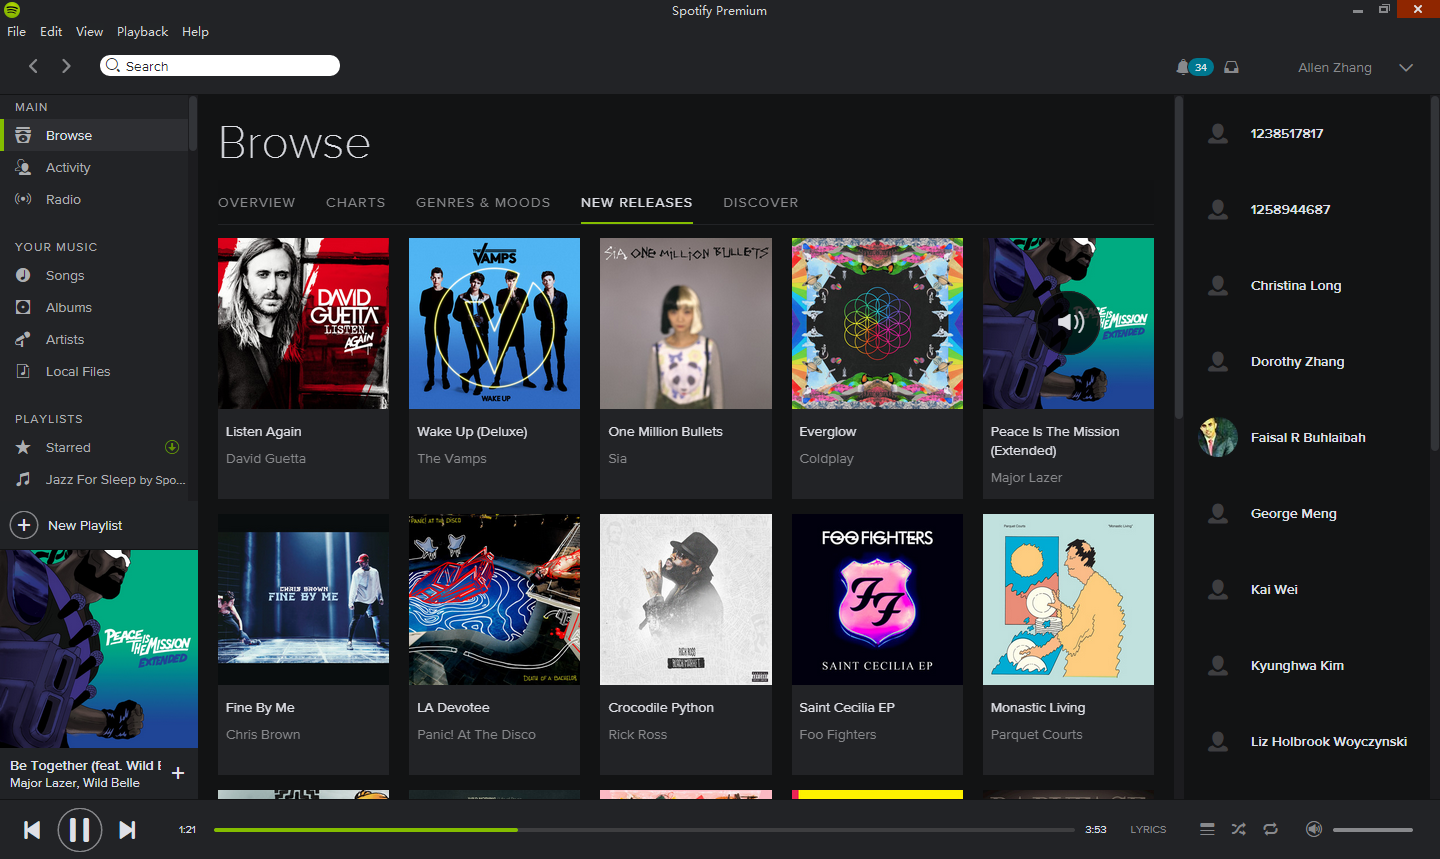The image size is (1440, 859).
Task: Open Activity via its sidebar icon
Action: coord(23,167)
